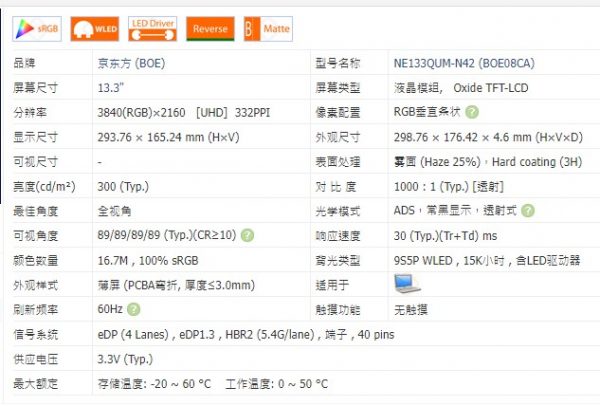Select the Oxide TFT-LCD panel type text
Viewport: 600px width, 406px height.
click(x=491, y=88)
